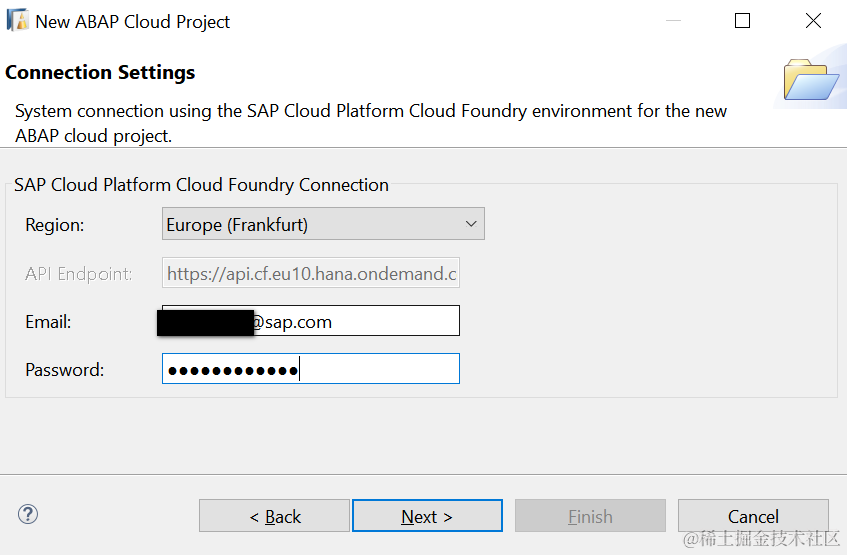Screen dimensions: 847x555
Task: Click the < Back button
Action: 274,516
